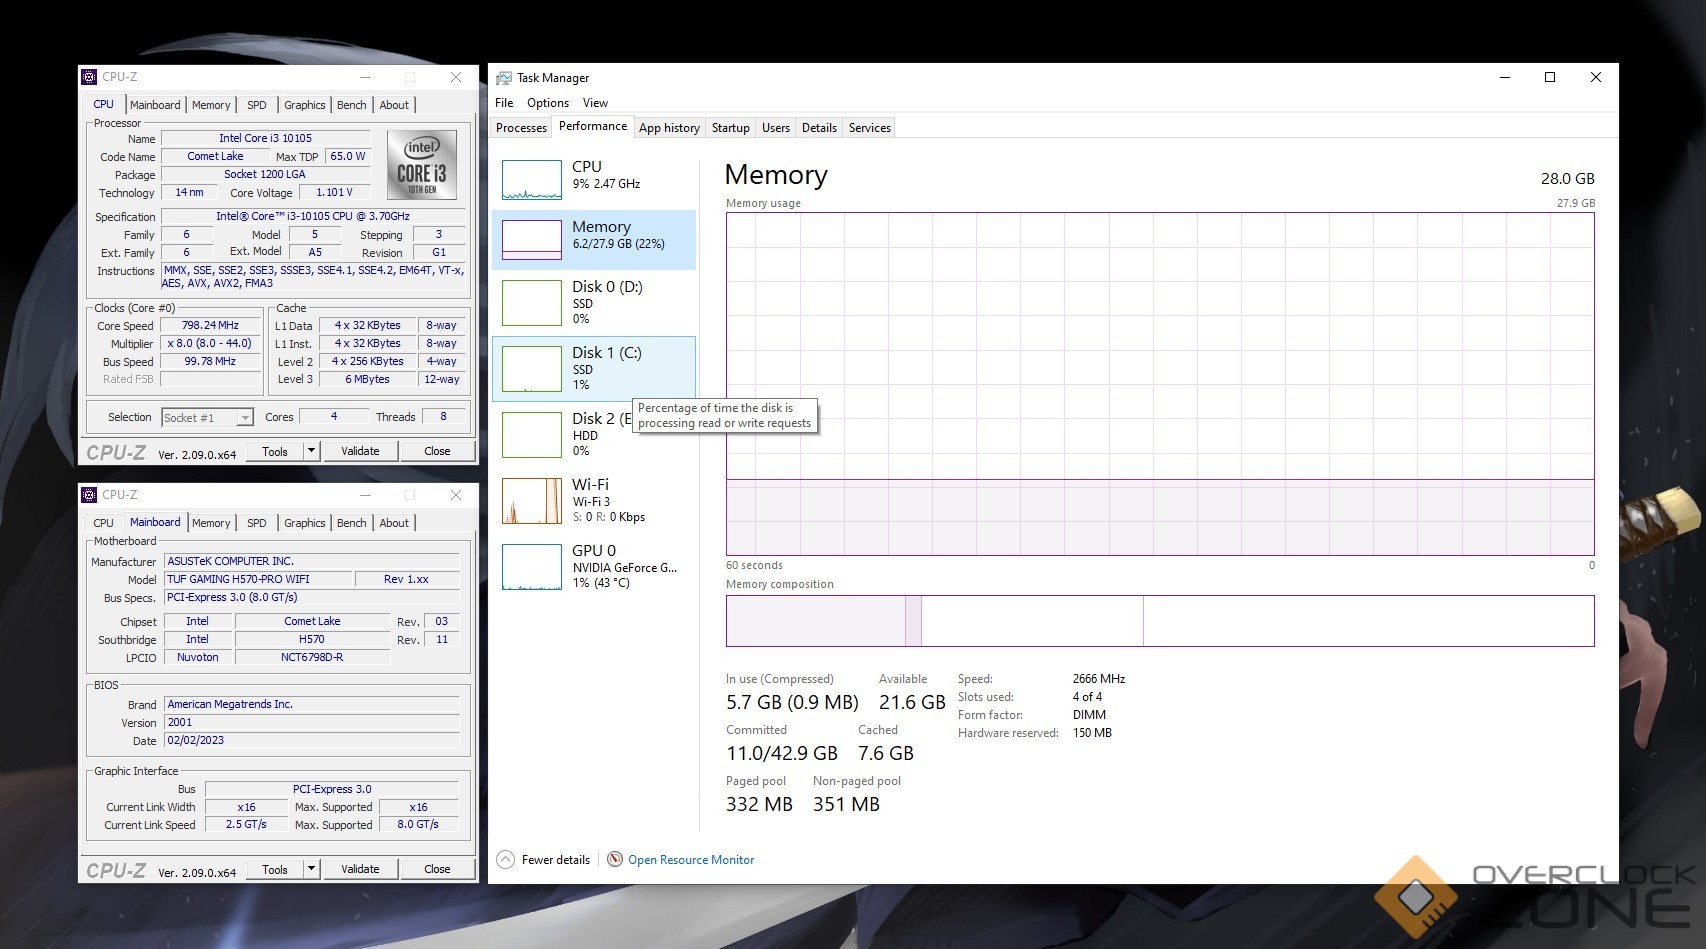Open the GPU 0 performance graph
1706x949 pixels.
click(531, 567)
